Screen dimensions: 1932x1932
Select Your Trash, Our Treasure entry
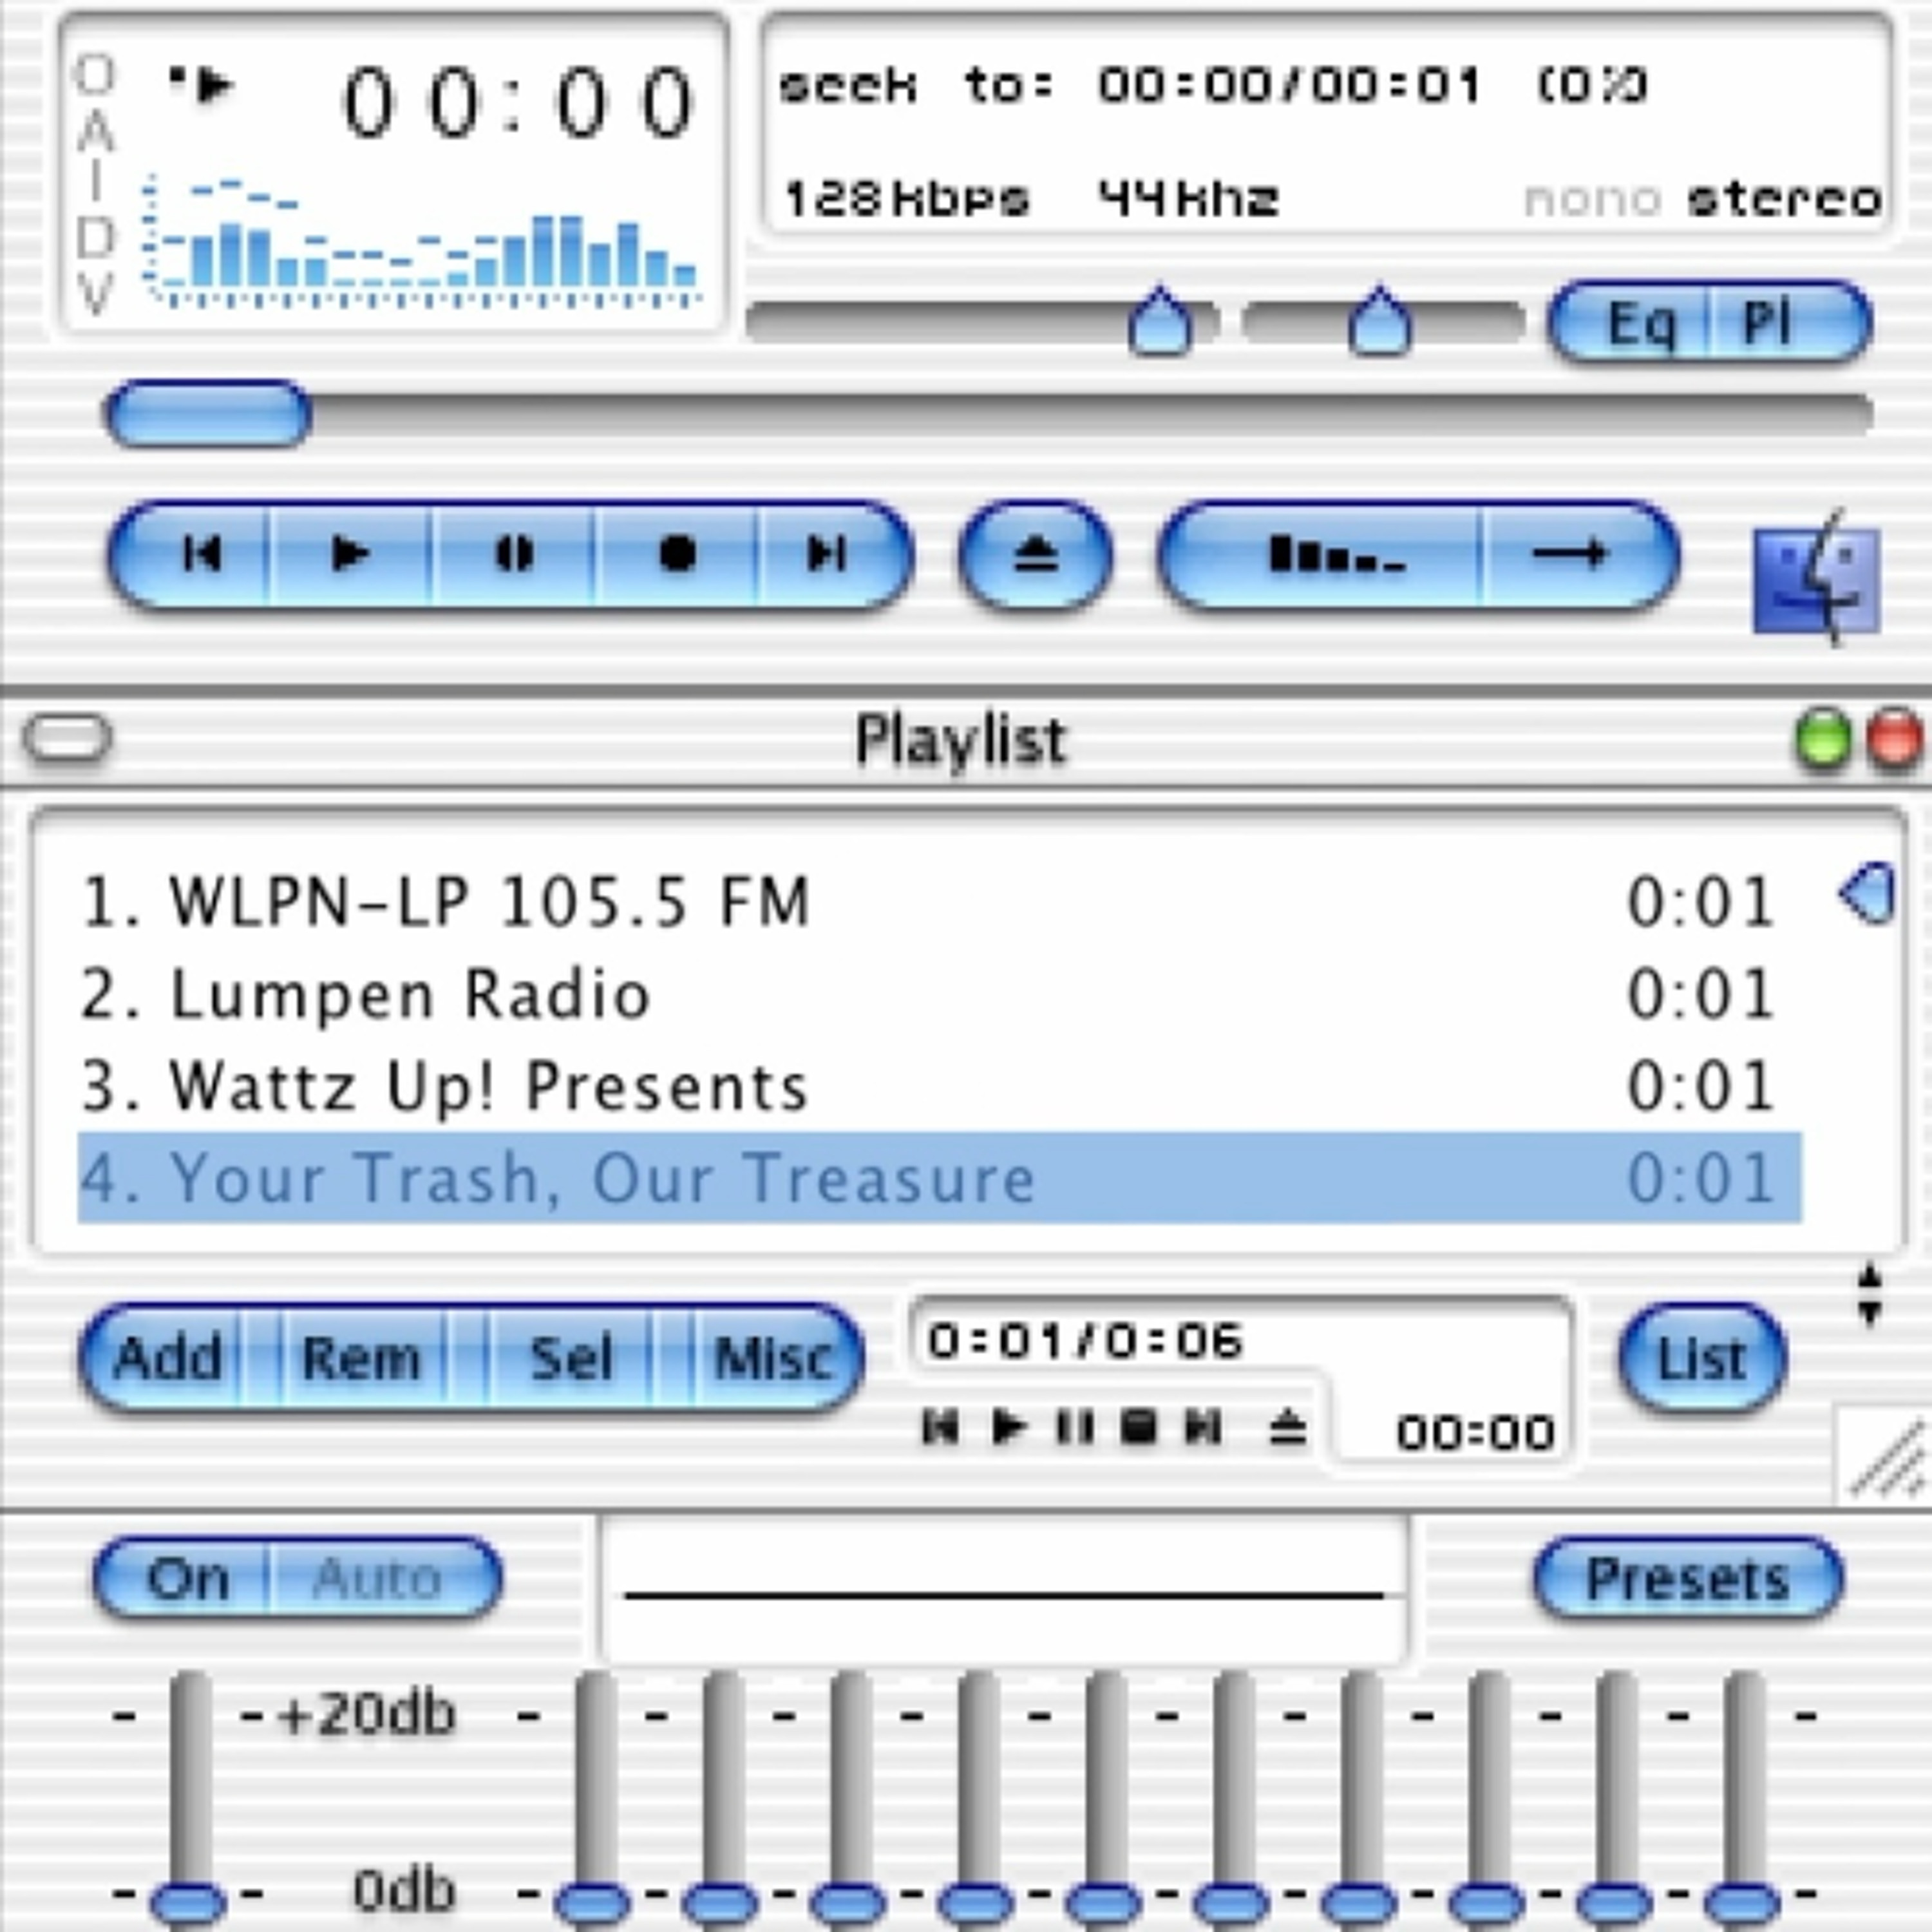pyautogui.click(x=939, y=1177)
